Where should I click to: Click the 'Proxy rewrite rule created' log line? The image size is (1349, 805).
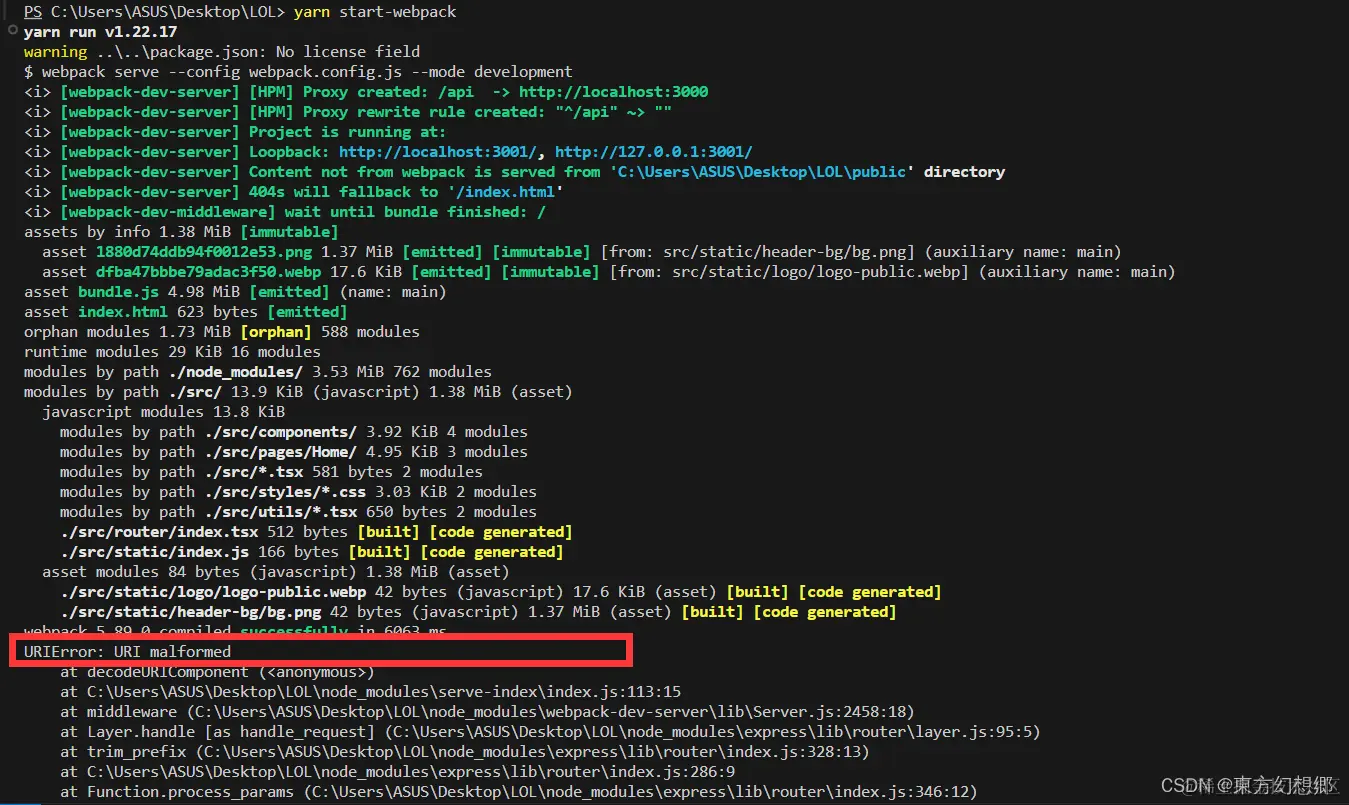click(x=348, y=112)
